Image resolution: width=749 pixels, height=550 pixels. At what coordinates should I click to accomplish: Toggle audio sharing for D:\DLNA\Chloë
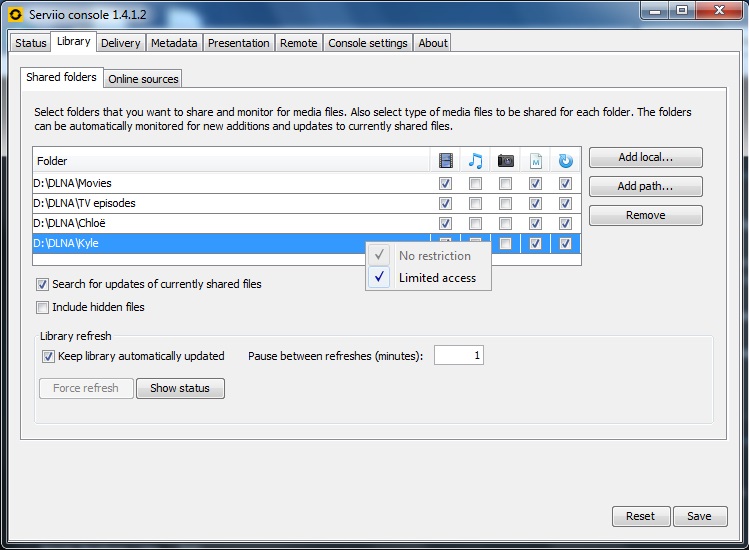pos(475,224)
